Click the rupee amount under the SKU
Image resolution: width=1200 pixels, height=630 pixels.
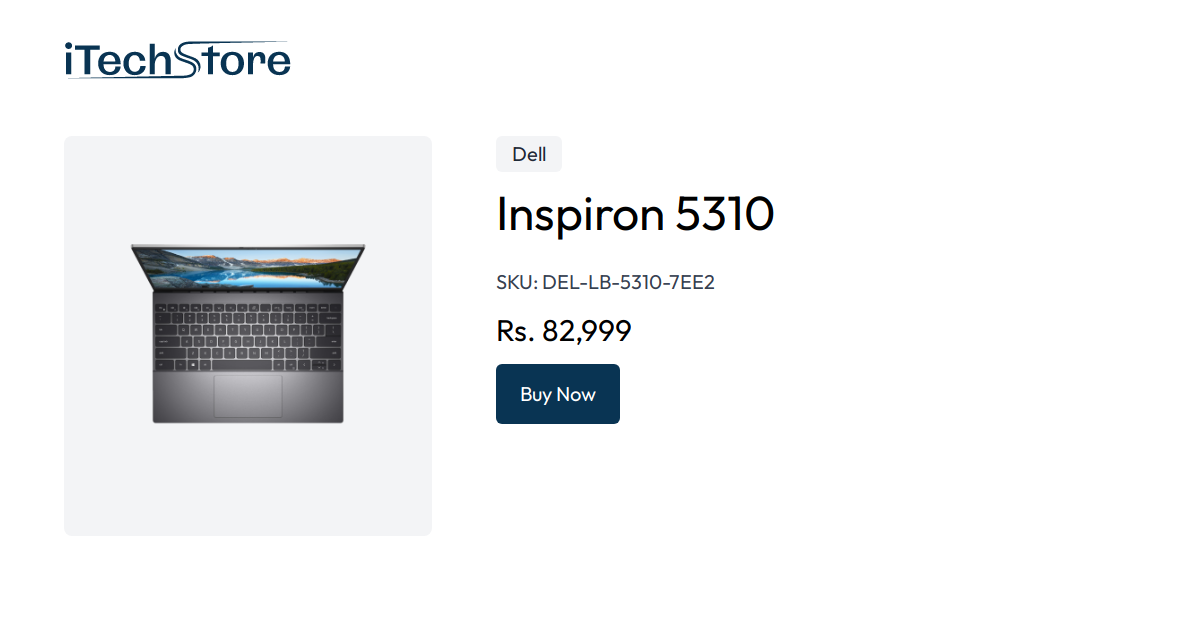[584, 331]
